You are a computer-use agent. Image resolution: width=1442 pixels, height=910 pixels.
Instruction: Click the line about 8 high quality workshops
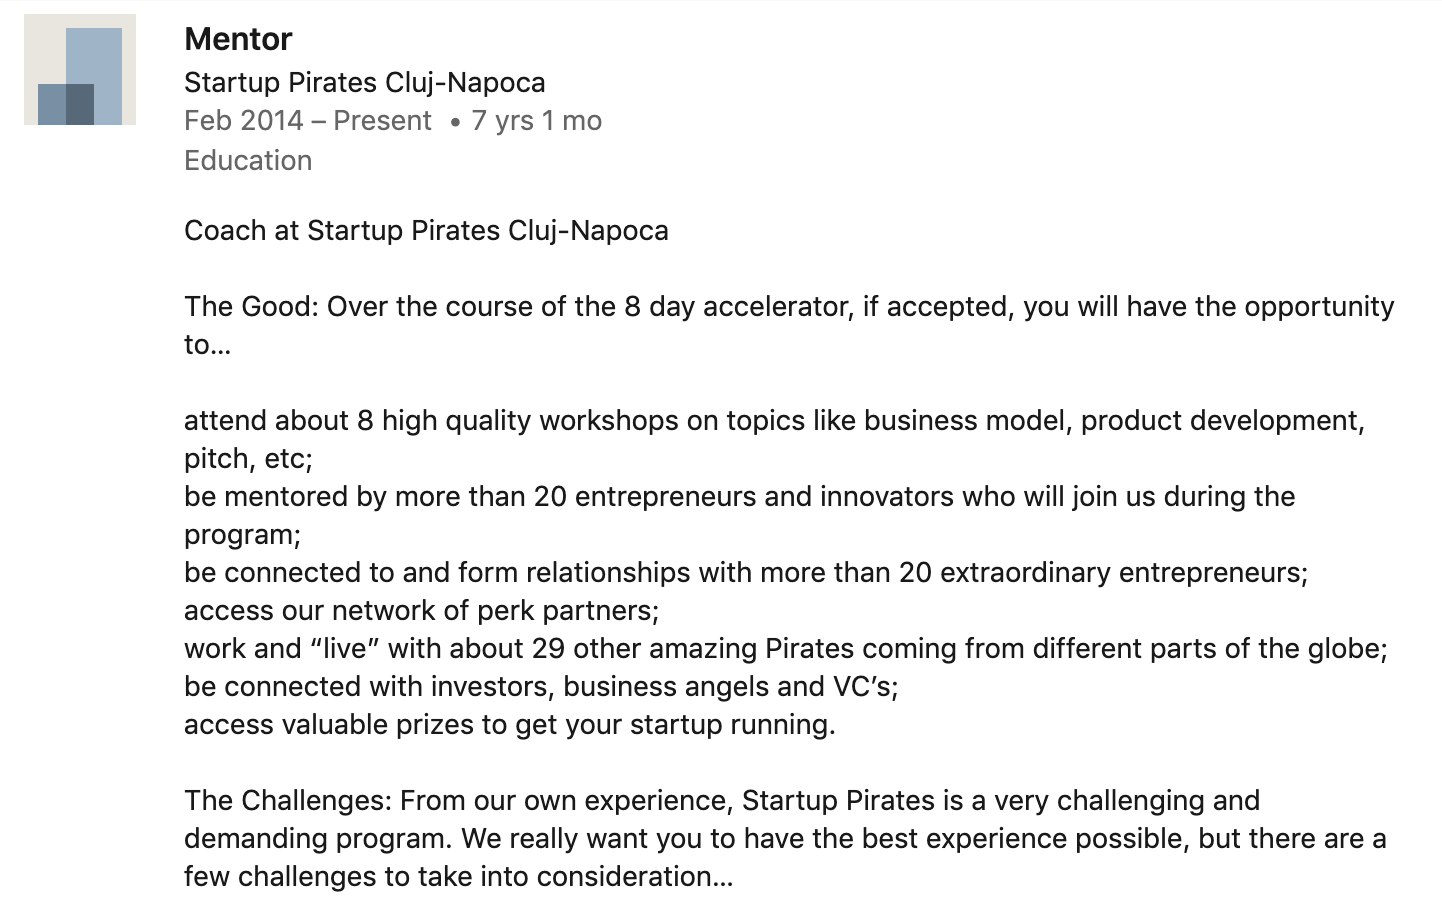click(773, 420)
